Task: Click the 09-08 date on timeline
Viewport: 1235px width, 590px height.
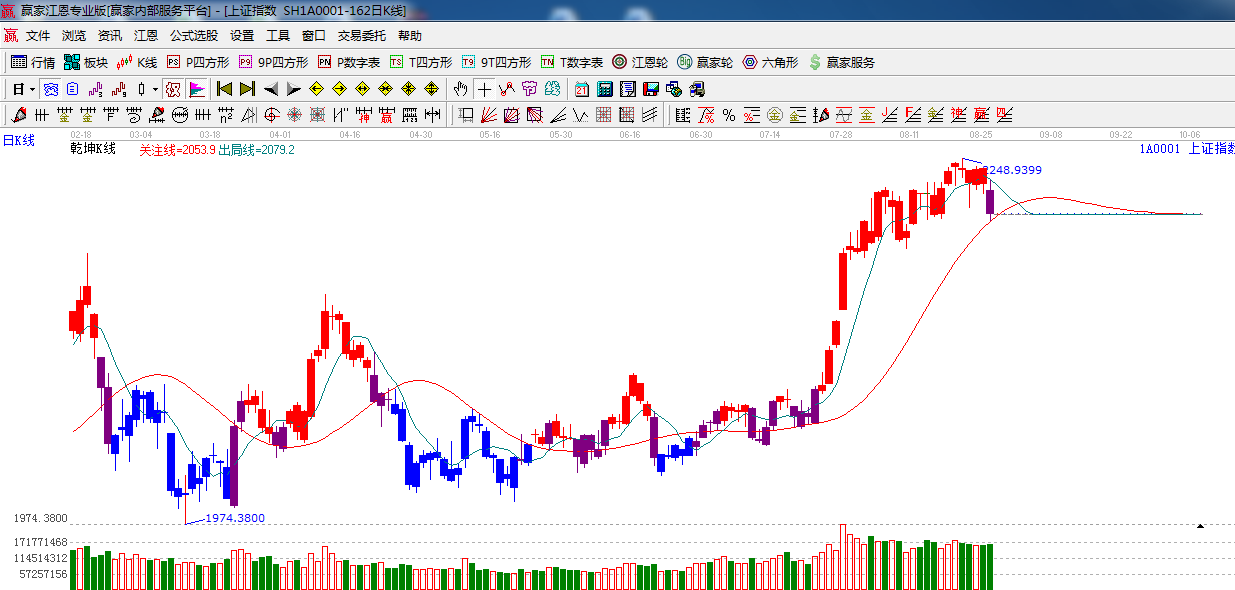Action: click(x=1050, y=134)
